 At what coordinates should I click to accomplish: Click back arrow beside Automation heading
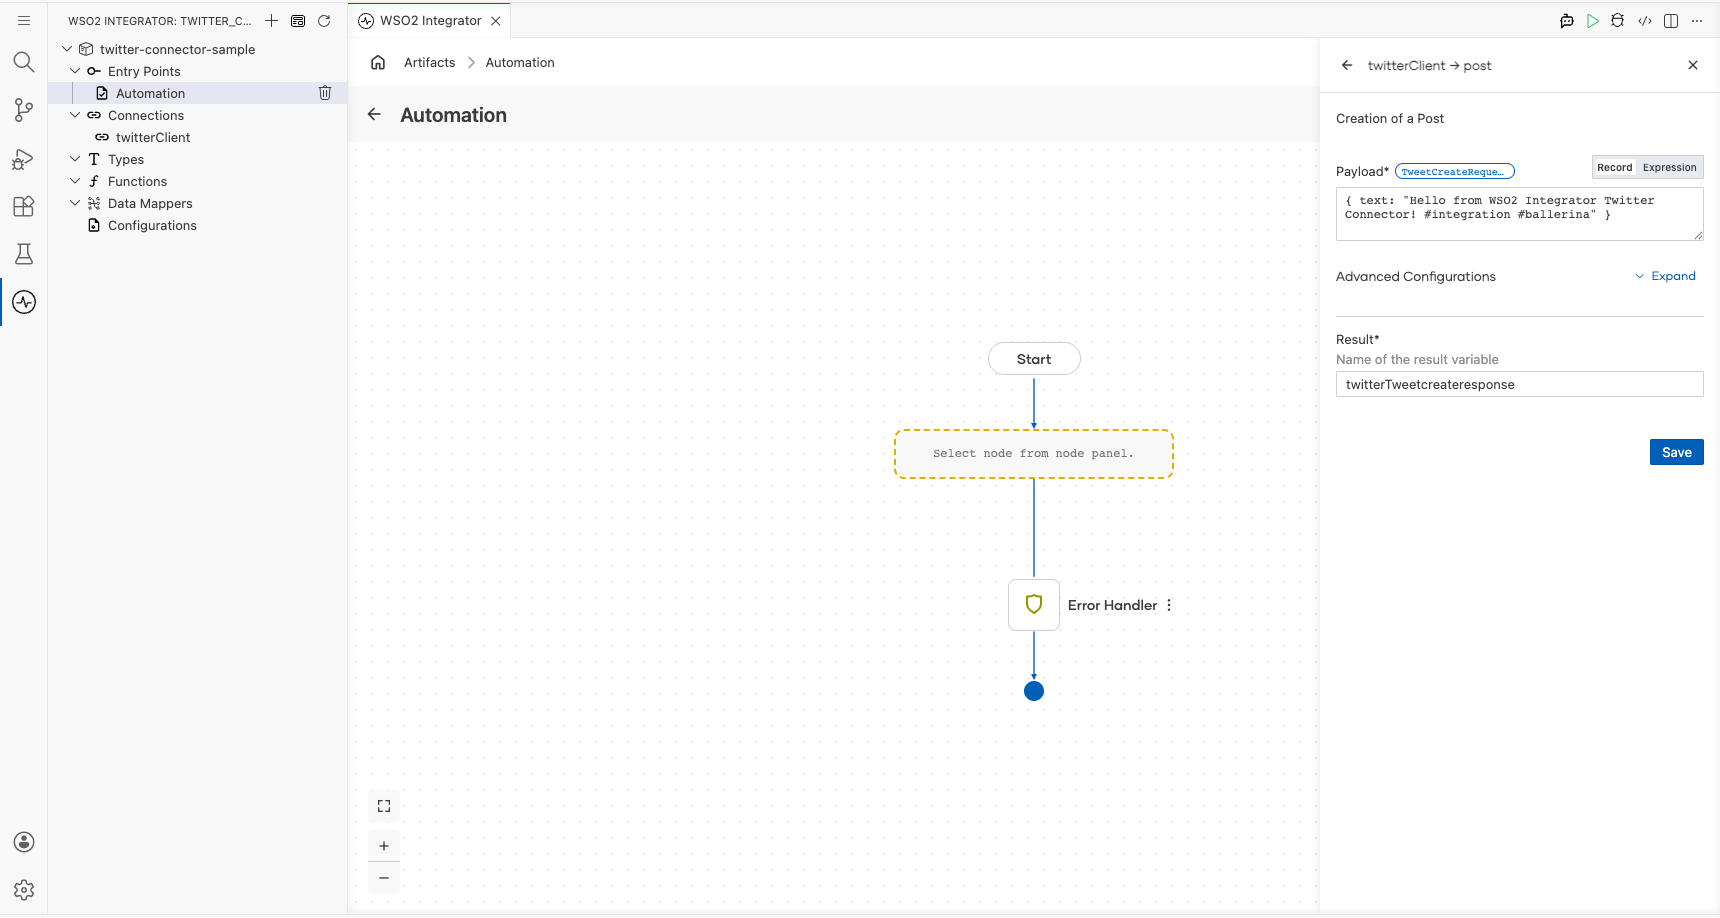click(x=374, y=114)
